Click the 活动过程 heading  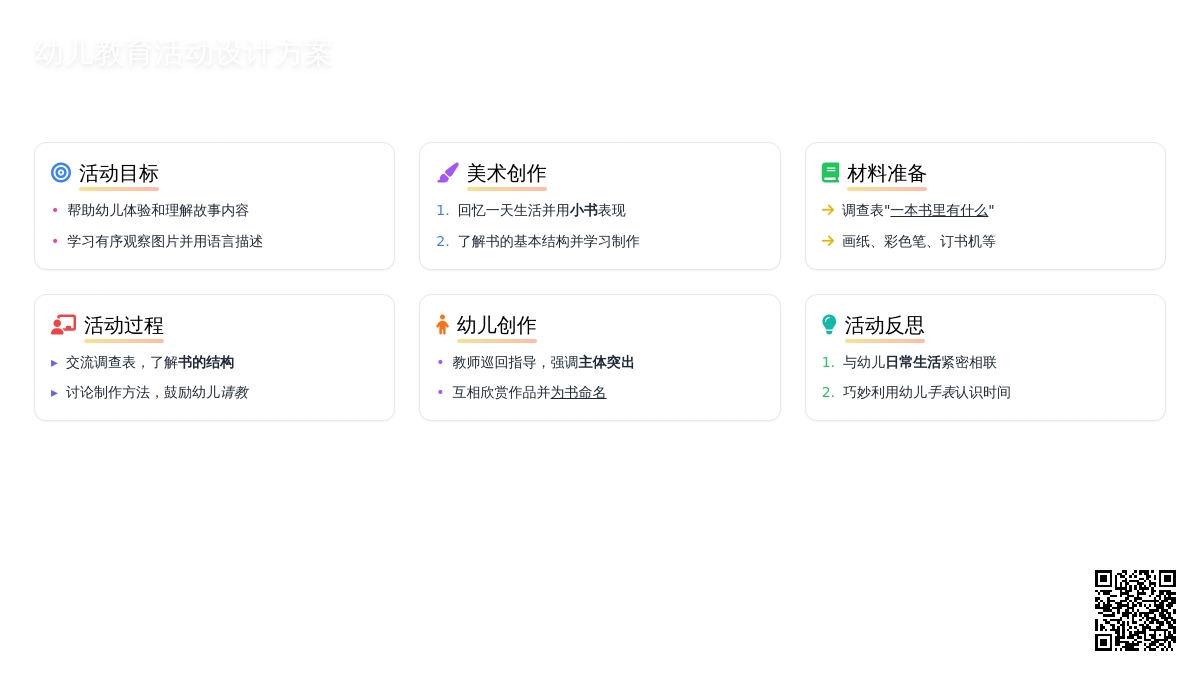point(124,325)
